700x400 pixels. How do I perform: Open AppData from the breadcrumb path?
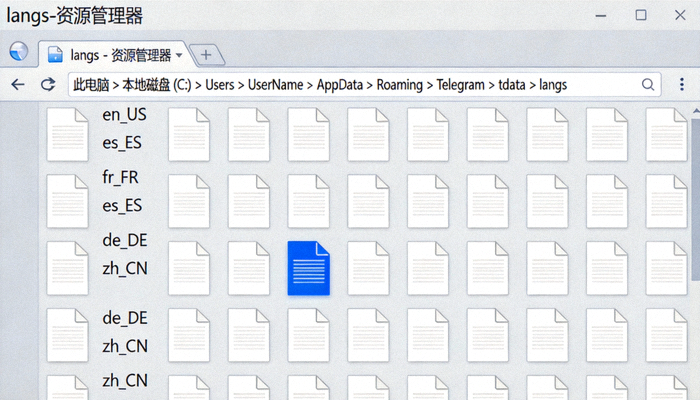click(x=341, y=85)
